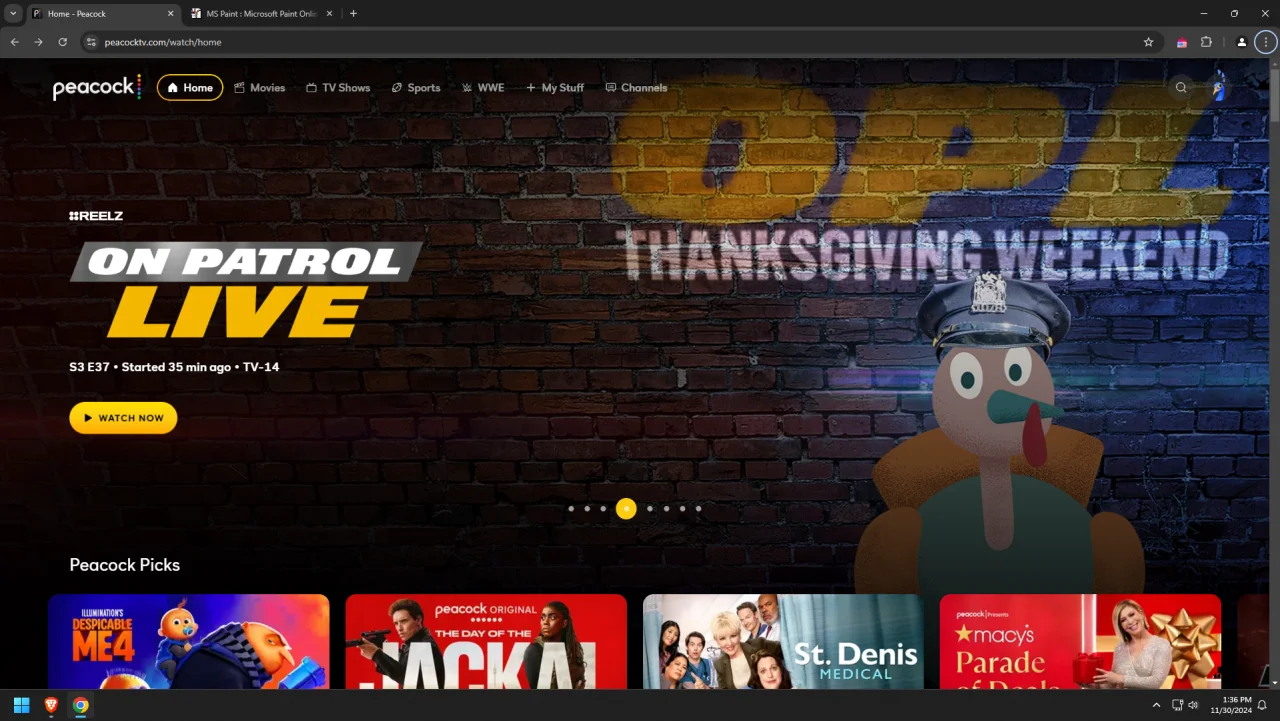Open the browser Extensions puzzle icon

pos(1206,42)
